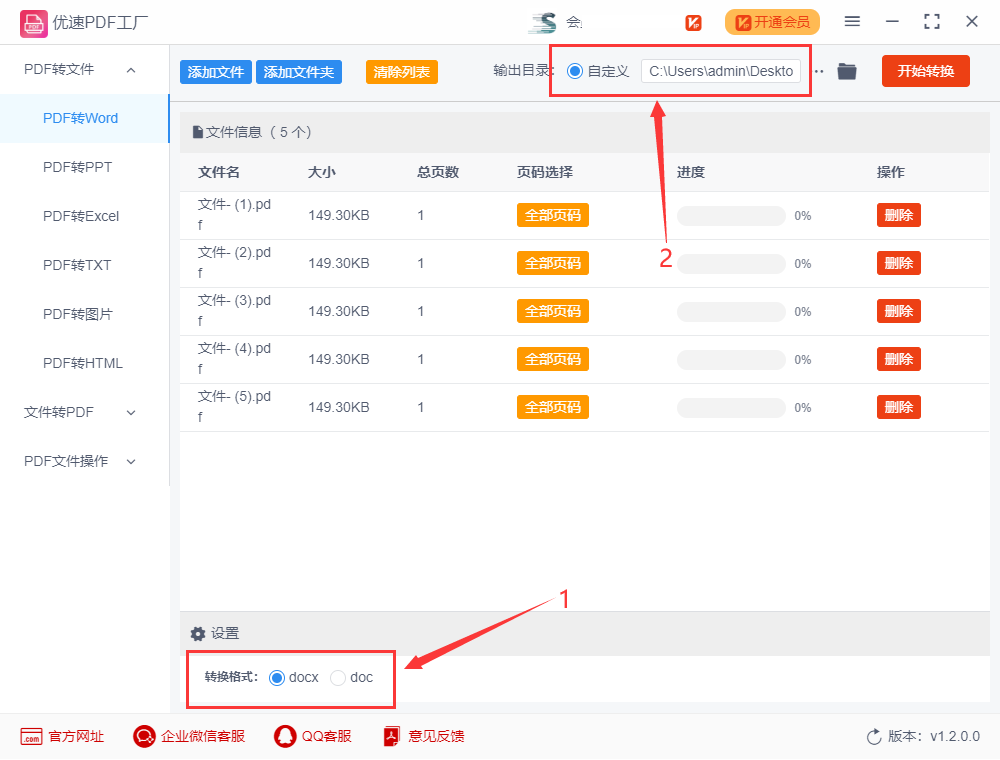Collapse the PDF转文件 section
This screenshot has height=760, width=1000.
[131, 70]
